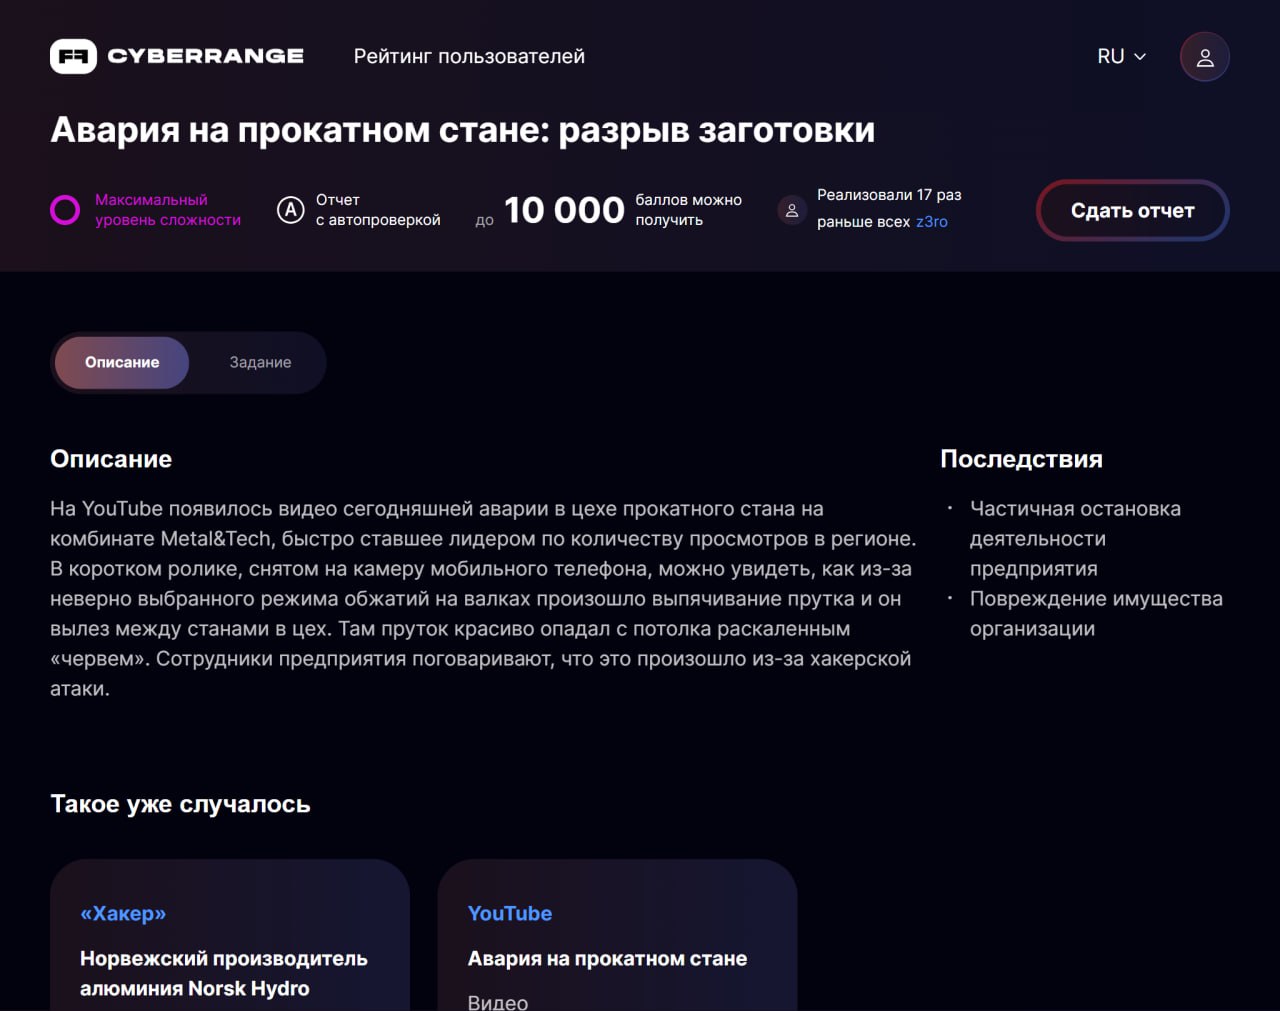Click 'Такое уже случалось' heading

[x=180, y=804]
